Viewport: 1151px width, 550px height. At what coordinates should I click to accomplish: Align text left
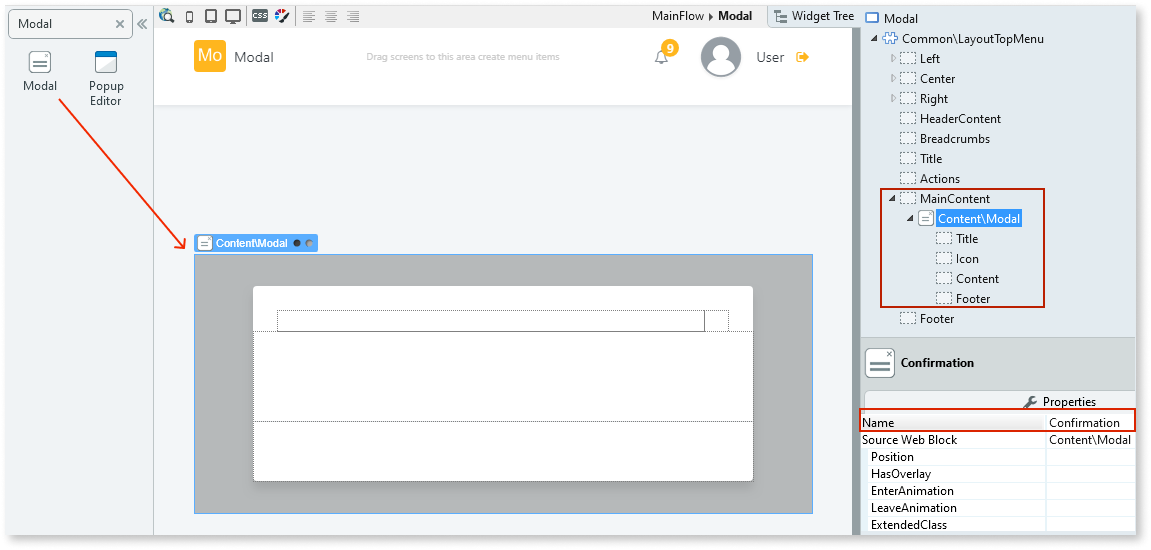point(309,16)
